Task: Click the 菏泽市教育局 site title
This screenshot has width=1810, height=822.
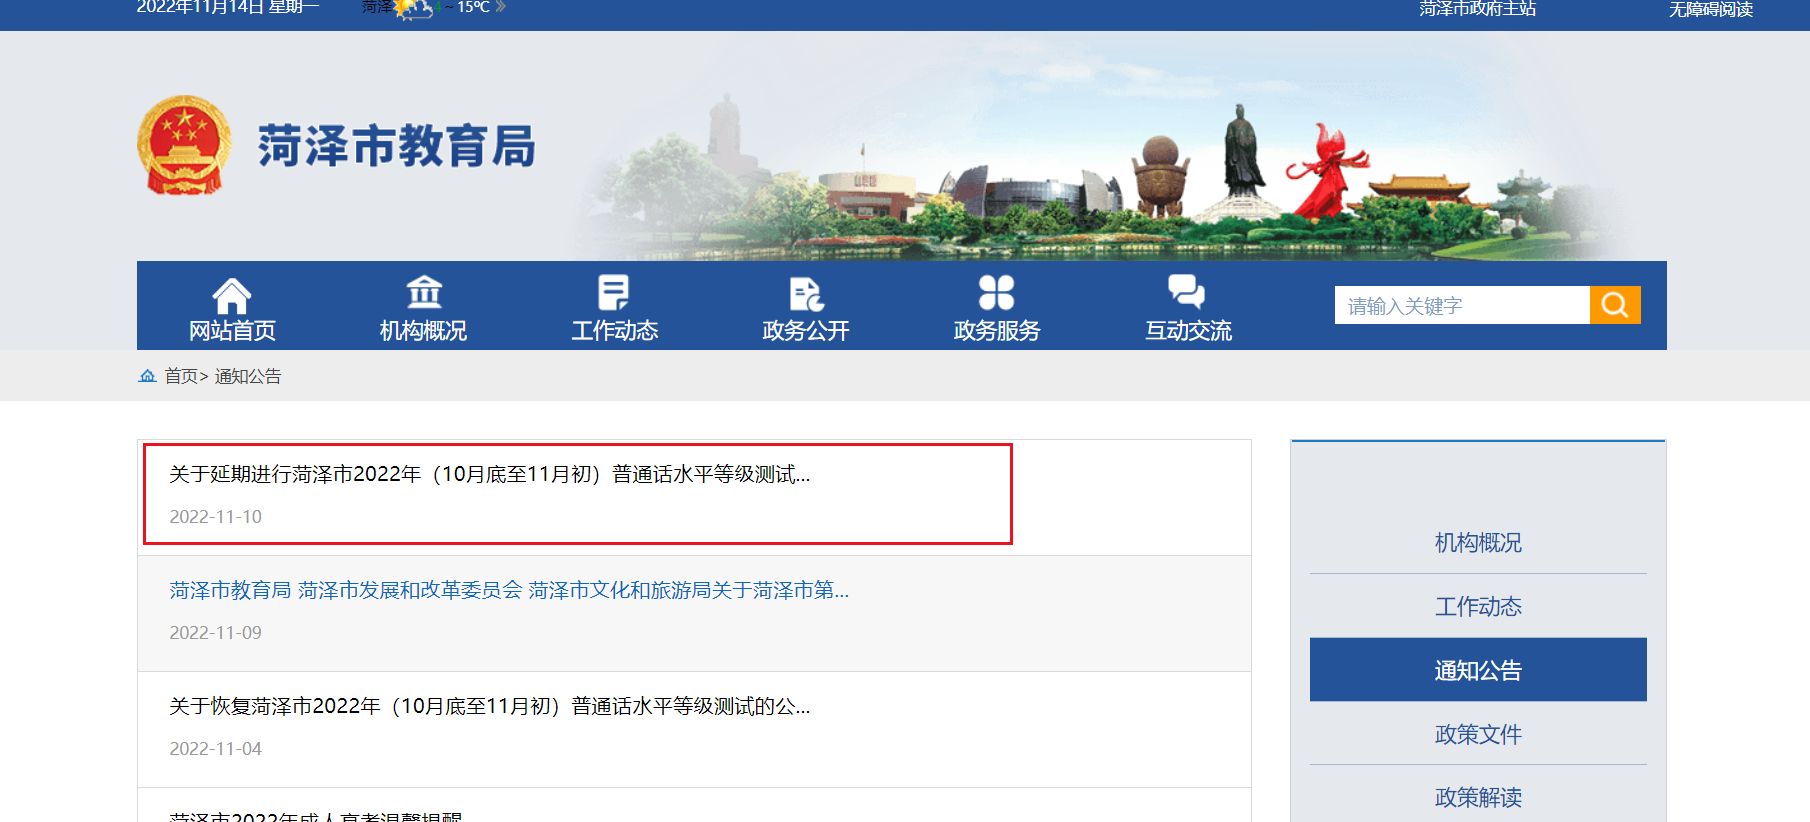Action: [397, 146]
